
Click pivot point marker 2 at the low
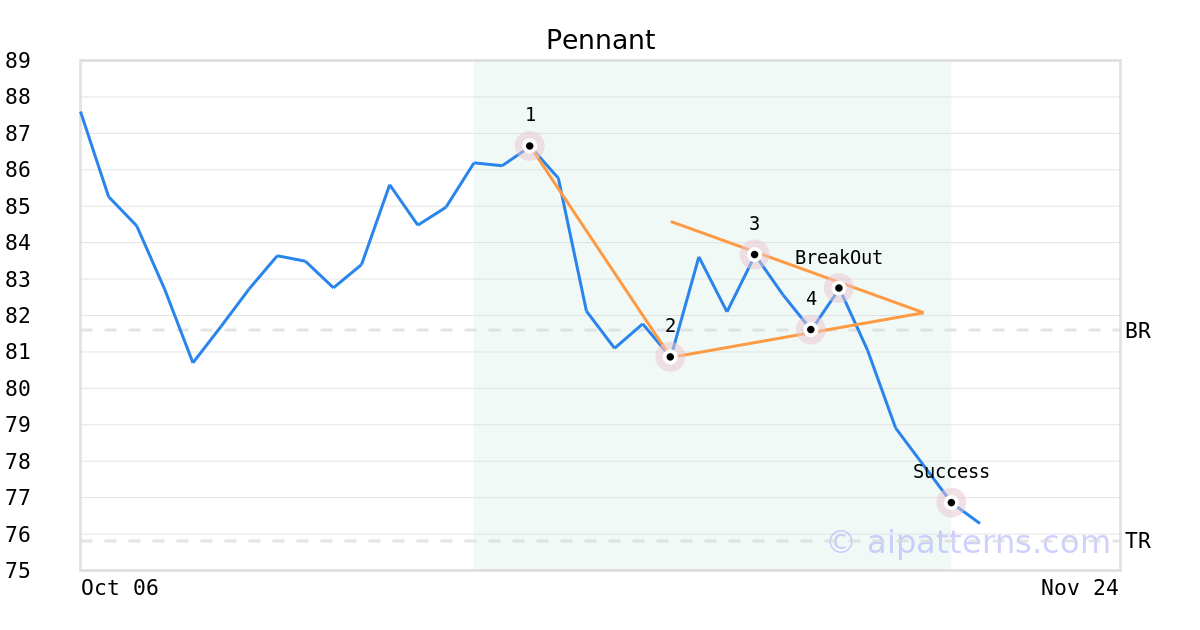coord(670,357)
